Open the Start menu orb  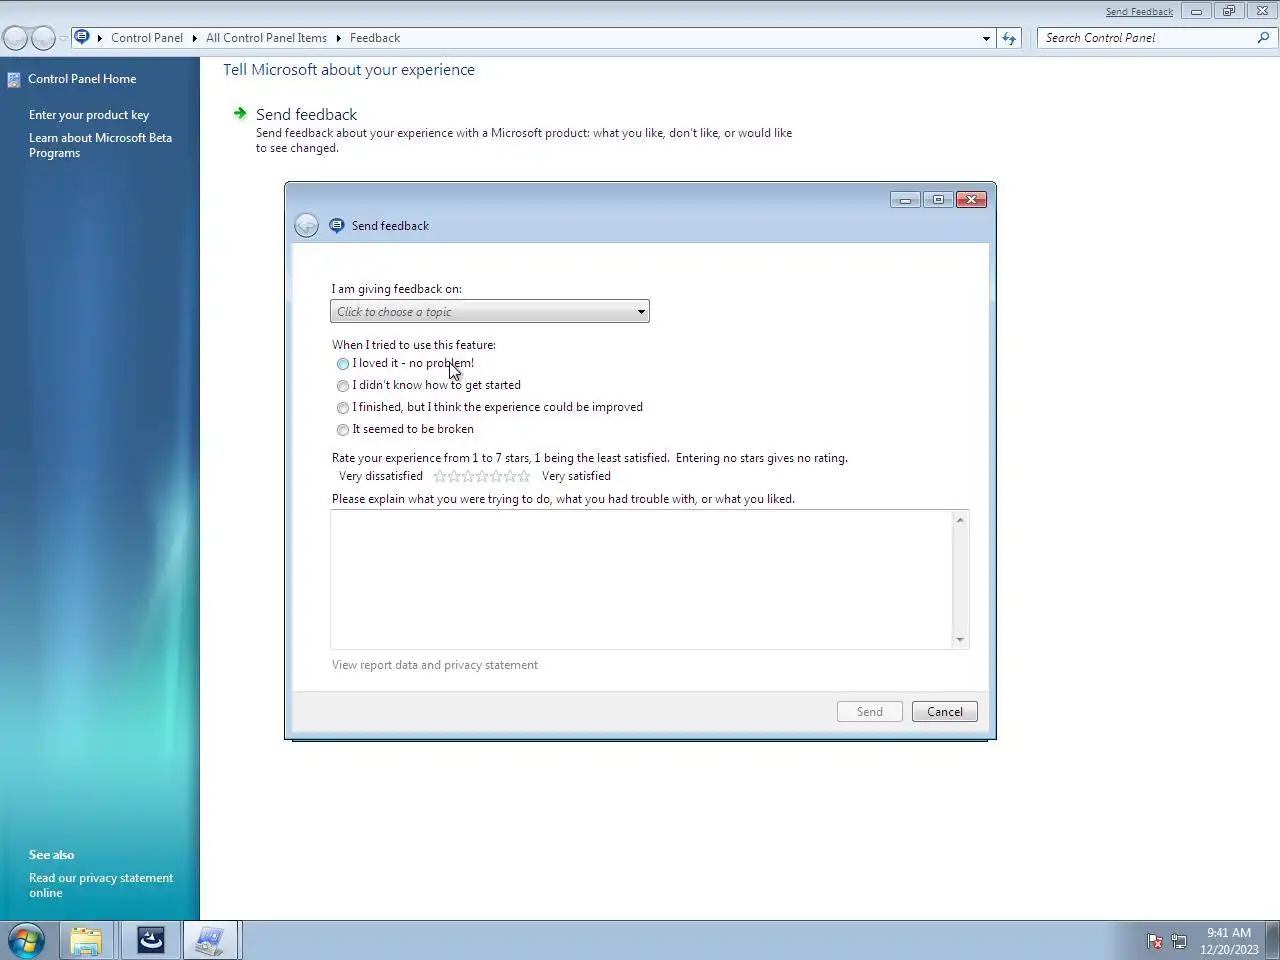pos(26,941)
